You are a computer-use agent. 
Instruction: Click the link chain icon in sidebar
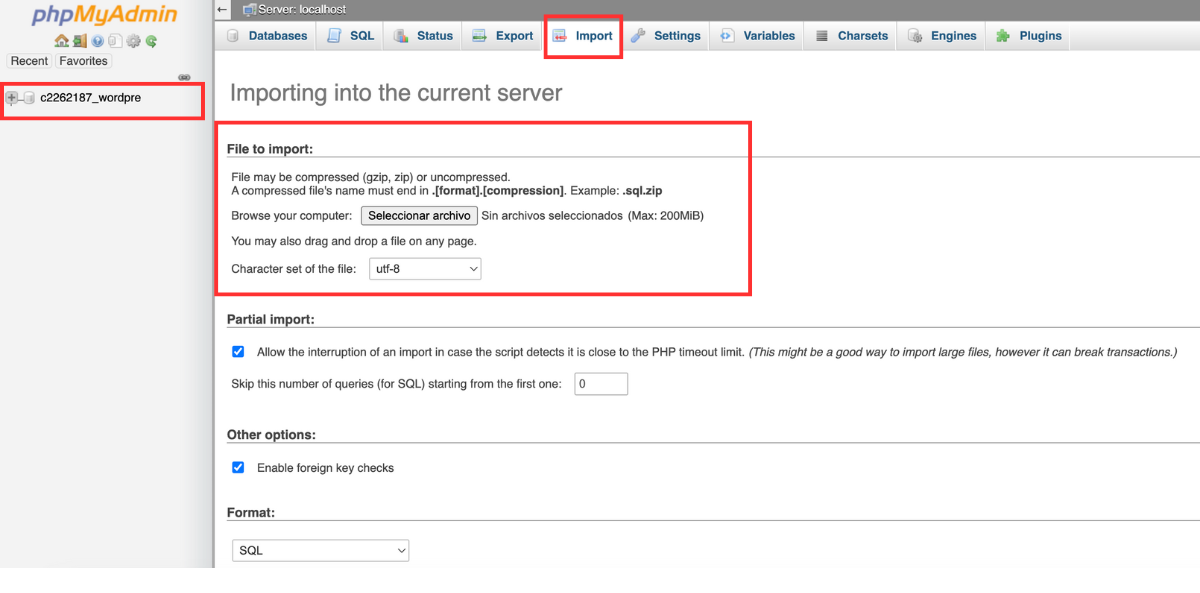click(184, 77)
